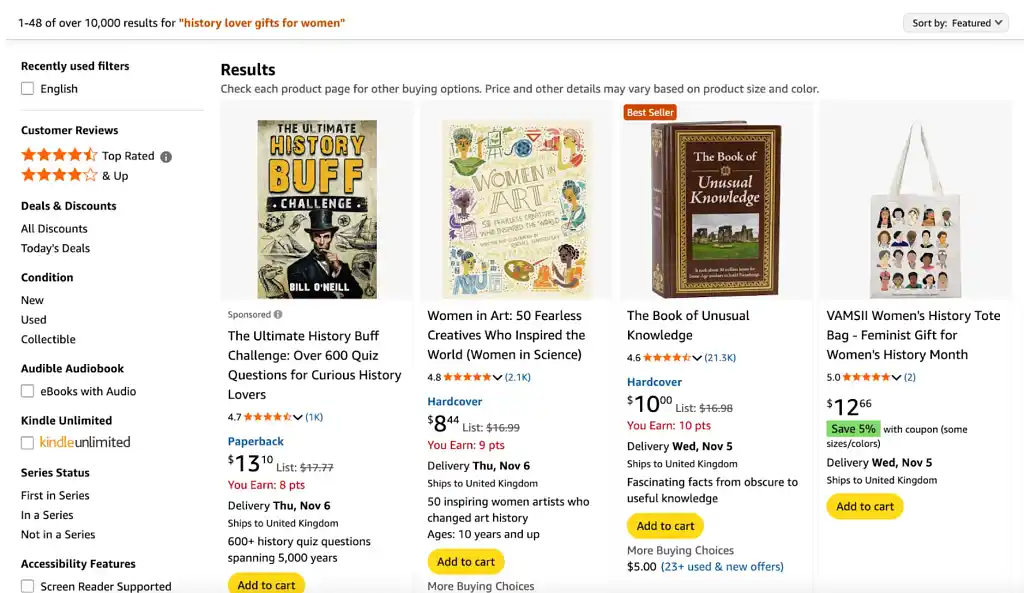Click Add to cart on the VAMSII tote bag

(x=864, y=506)
